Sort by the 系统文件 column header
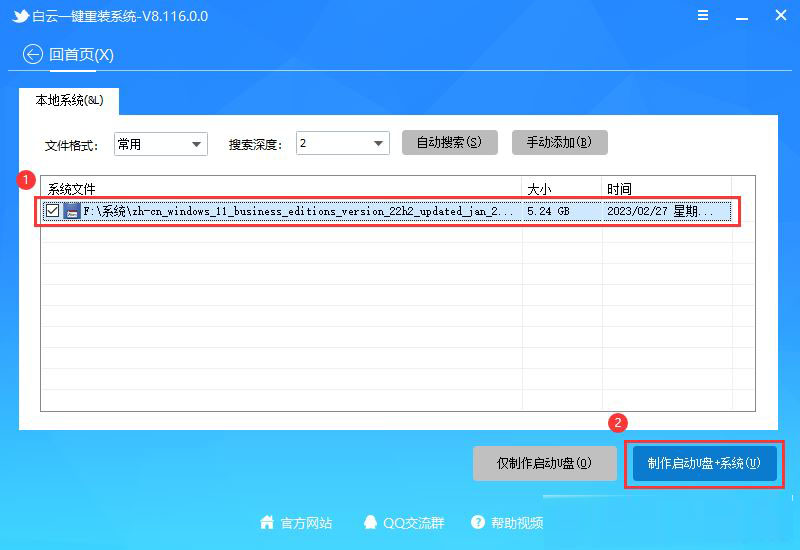800x550 pixels. point(71,189)
